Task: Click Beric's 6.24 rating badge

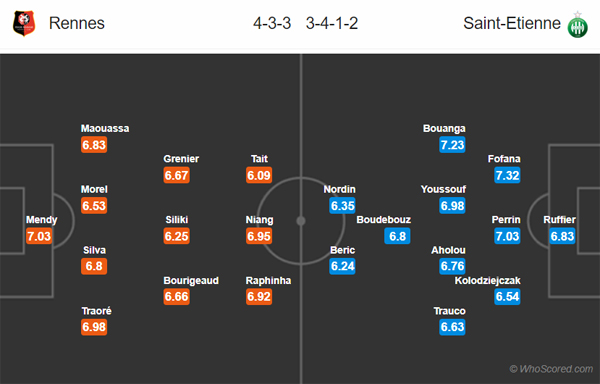Action: (x=342, y=266)
